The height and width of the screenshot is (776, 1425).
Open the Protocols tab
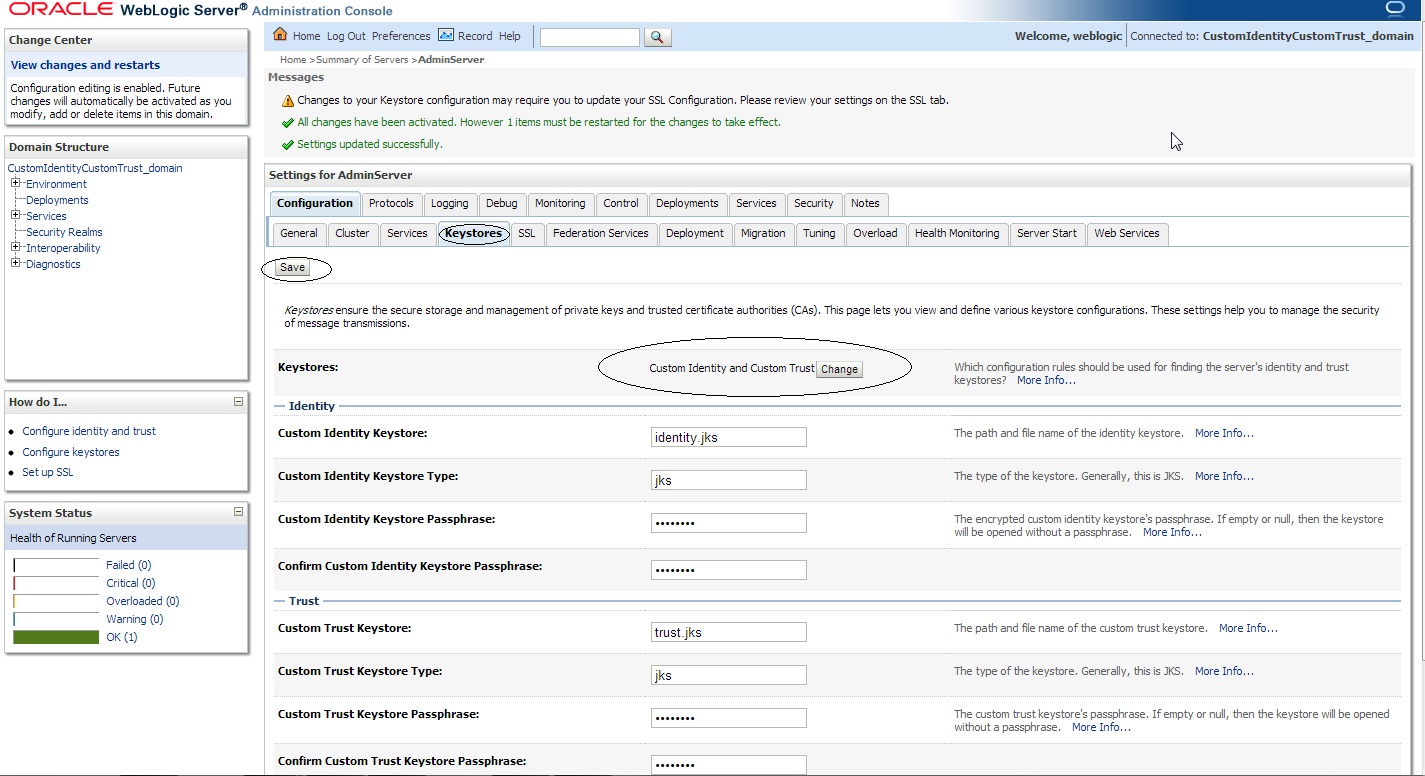(391, 203)
